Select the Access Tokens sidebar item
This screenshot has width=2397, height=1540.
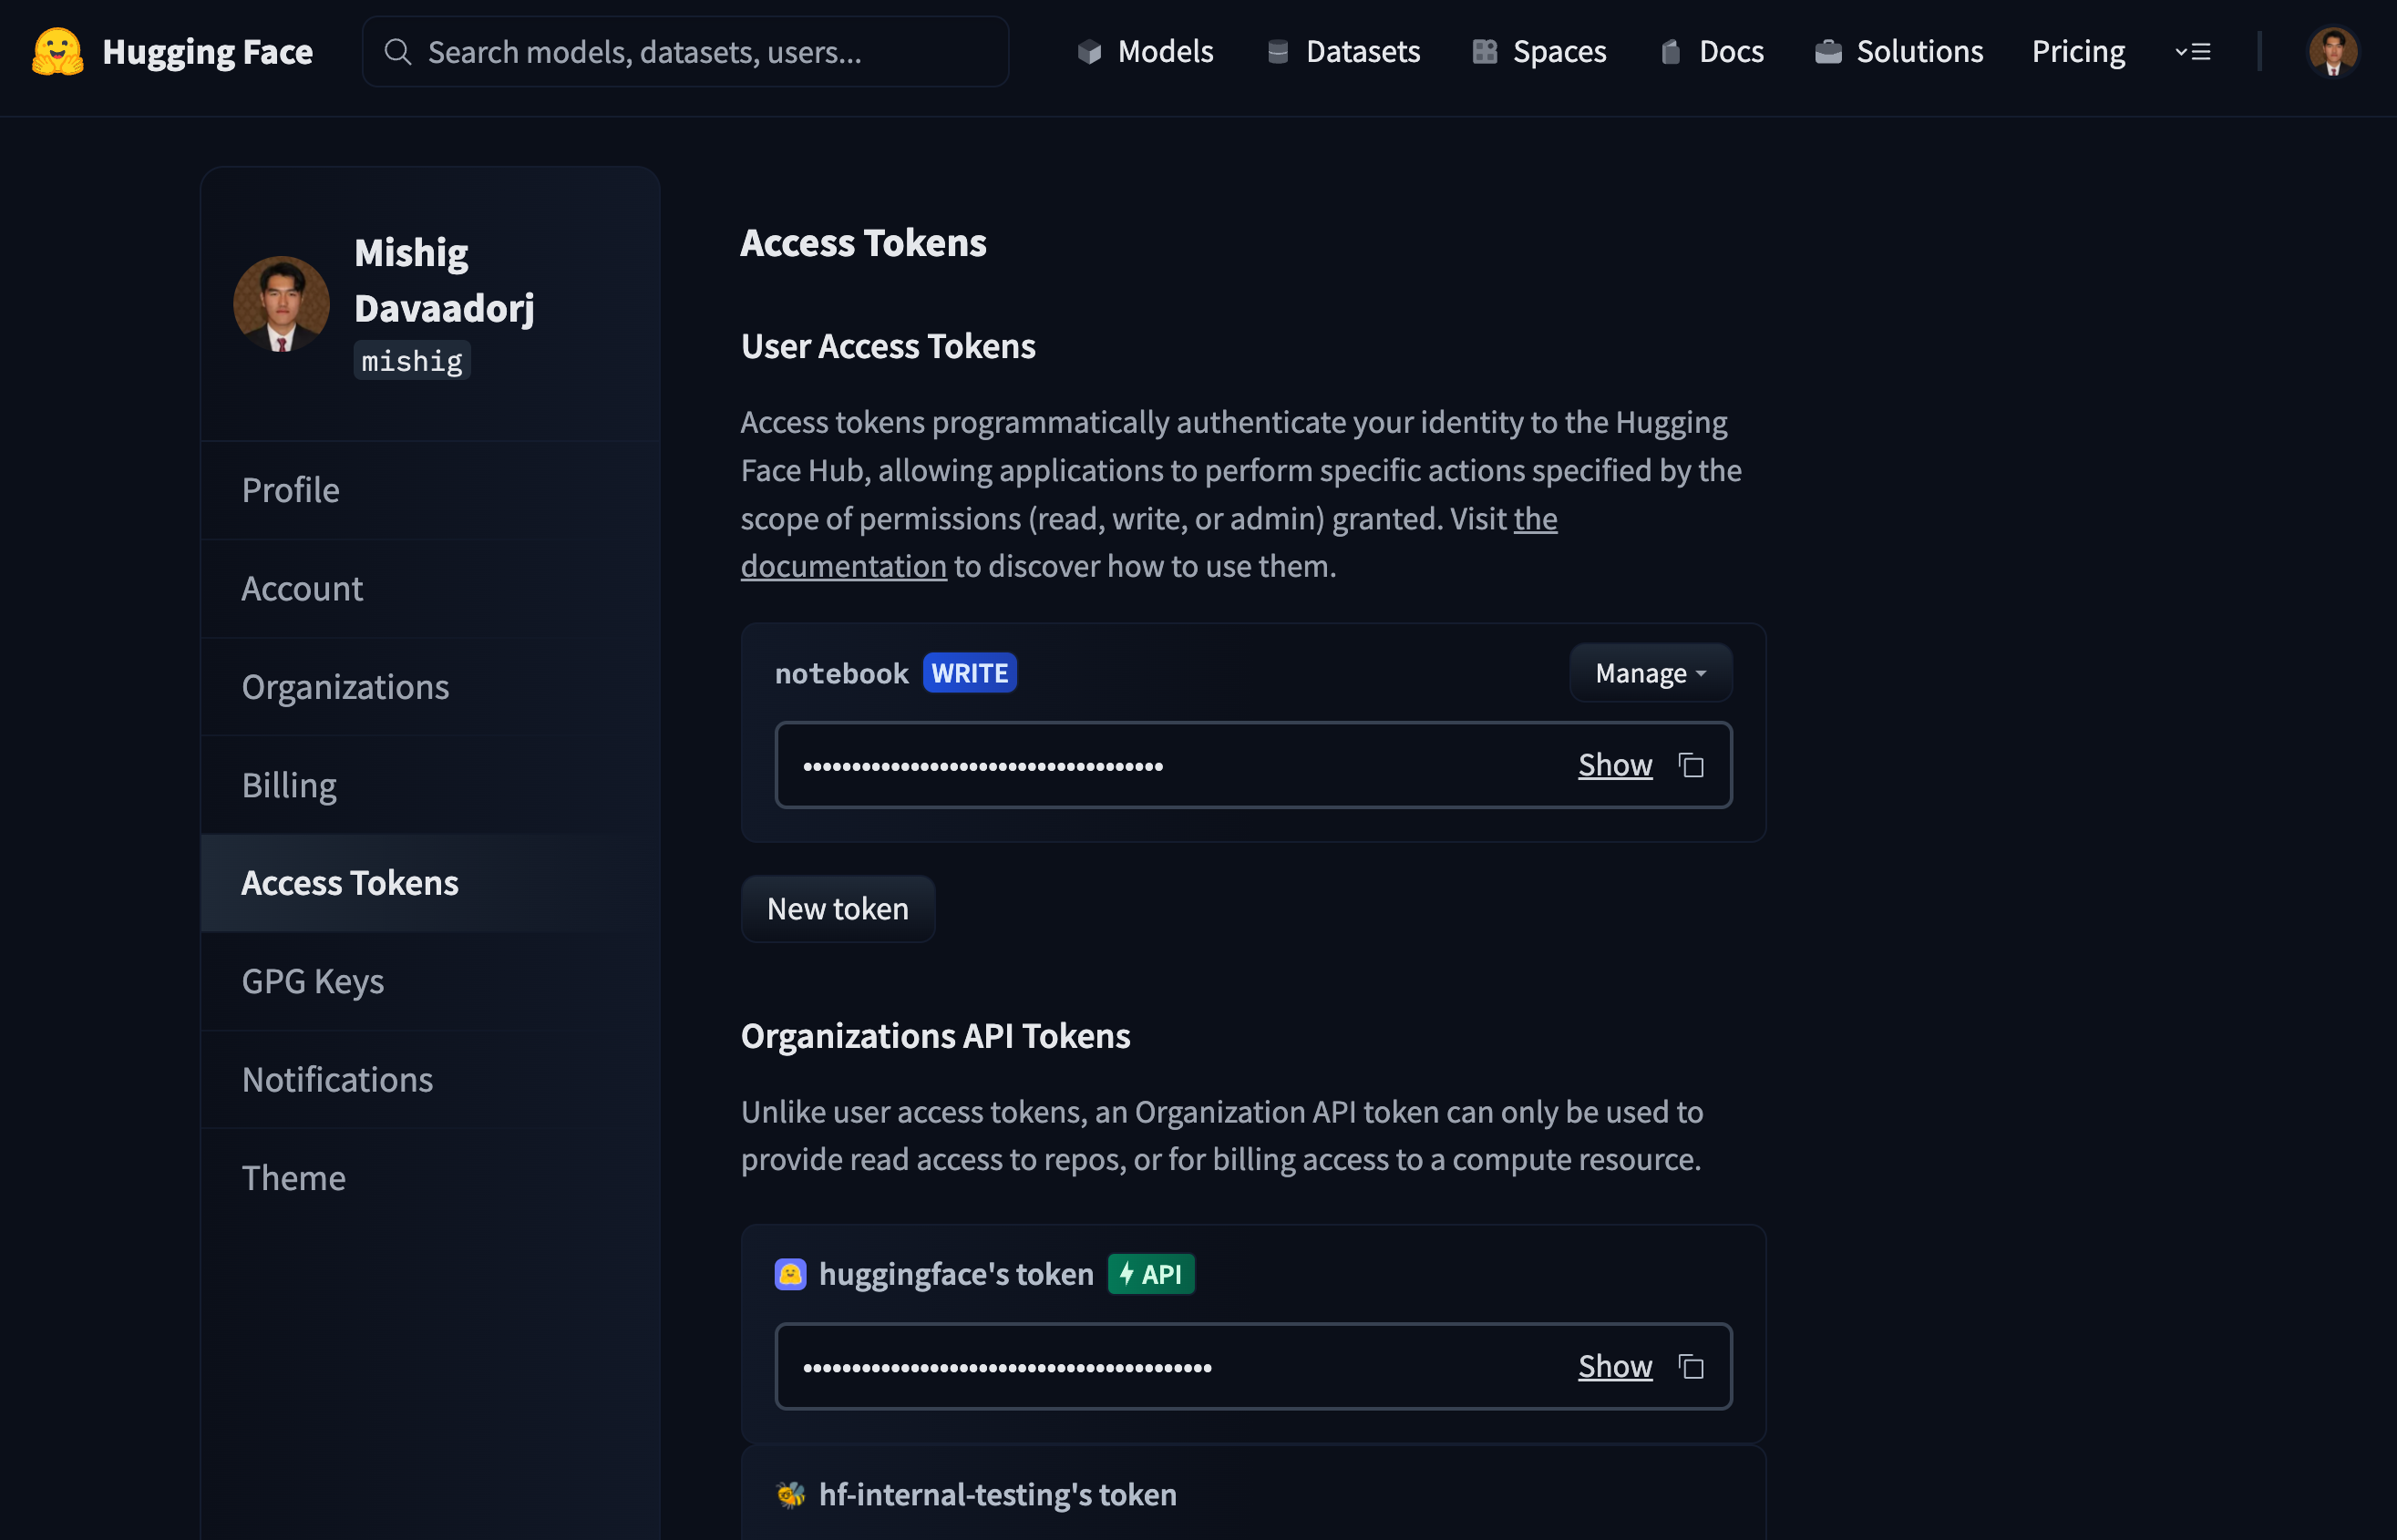(349, 882)
